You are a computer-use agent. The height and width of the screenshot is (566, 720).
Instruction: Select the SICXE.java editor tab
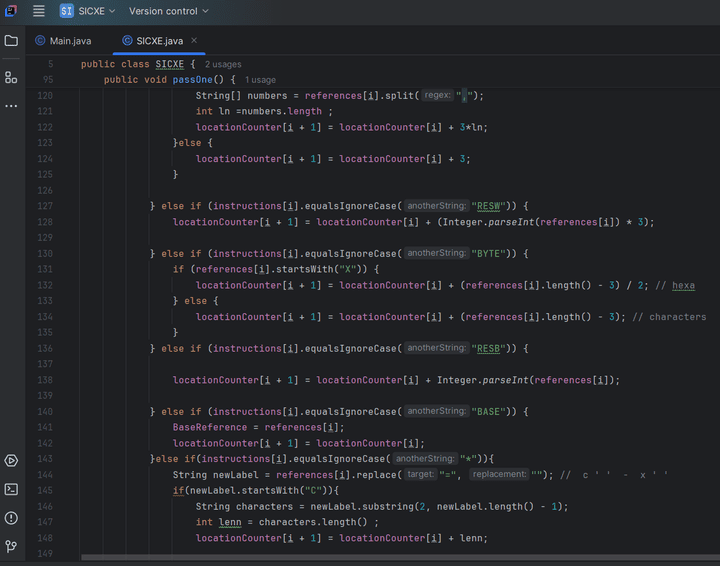pos(159,41)
